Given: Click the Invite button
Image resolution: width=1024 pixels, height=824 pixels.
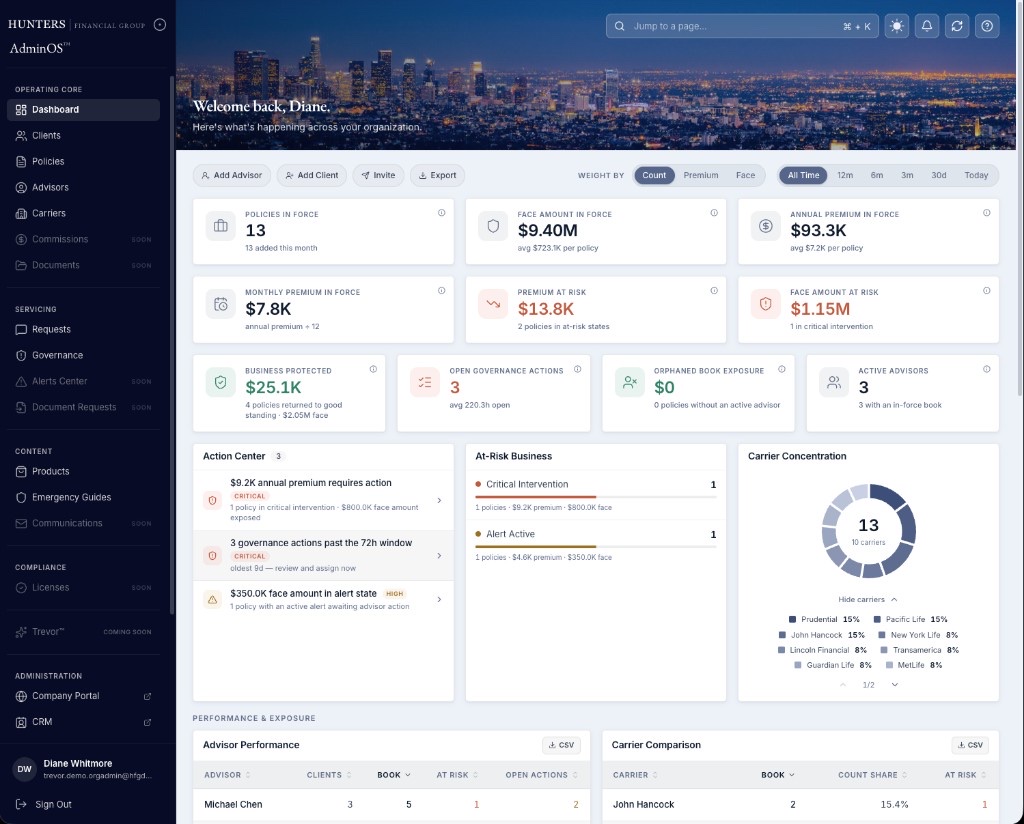Looking at the screenshot, I should 378,175.
